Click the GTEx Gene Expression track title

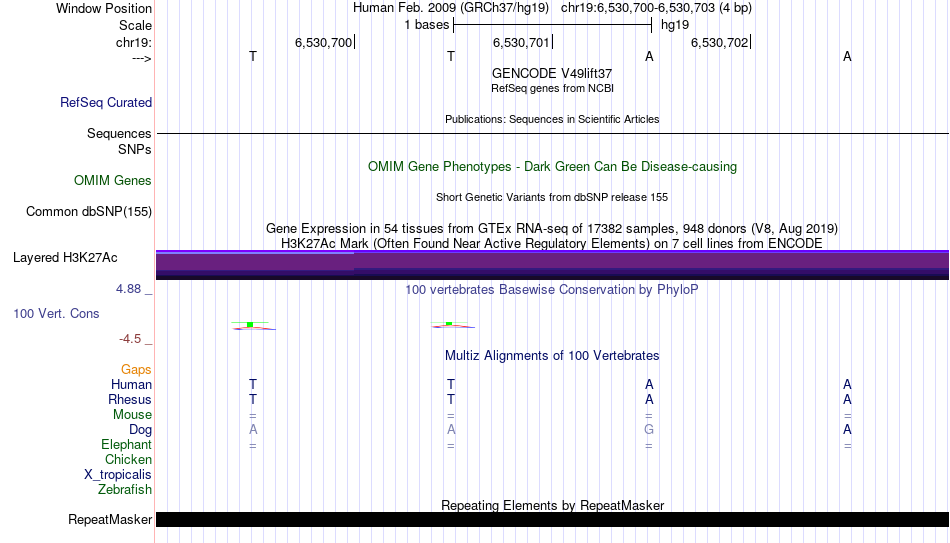click(552, 228)
